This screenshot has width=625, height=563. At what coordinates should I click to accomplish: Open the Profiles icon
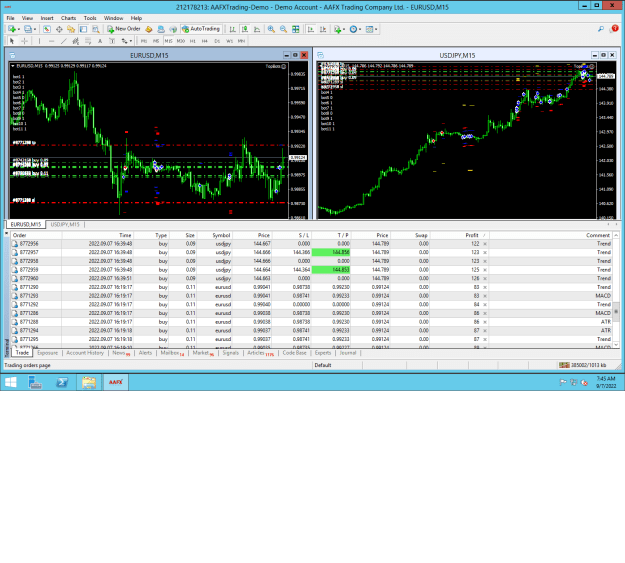pos(28,29)
